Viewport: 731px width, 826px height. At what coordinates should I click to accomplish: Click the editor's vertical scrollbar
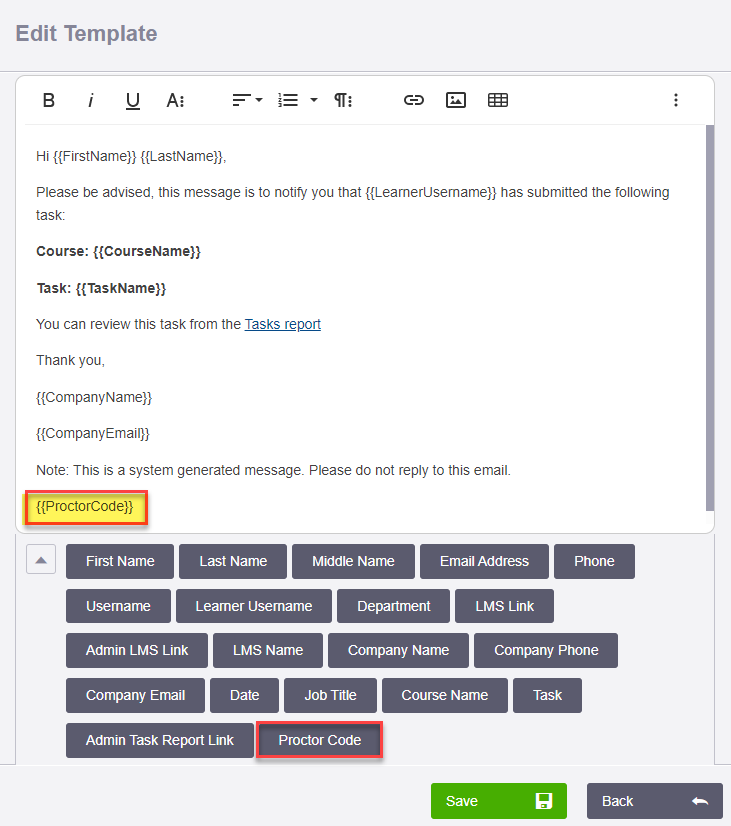pos(710,318)
